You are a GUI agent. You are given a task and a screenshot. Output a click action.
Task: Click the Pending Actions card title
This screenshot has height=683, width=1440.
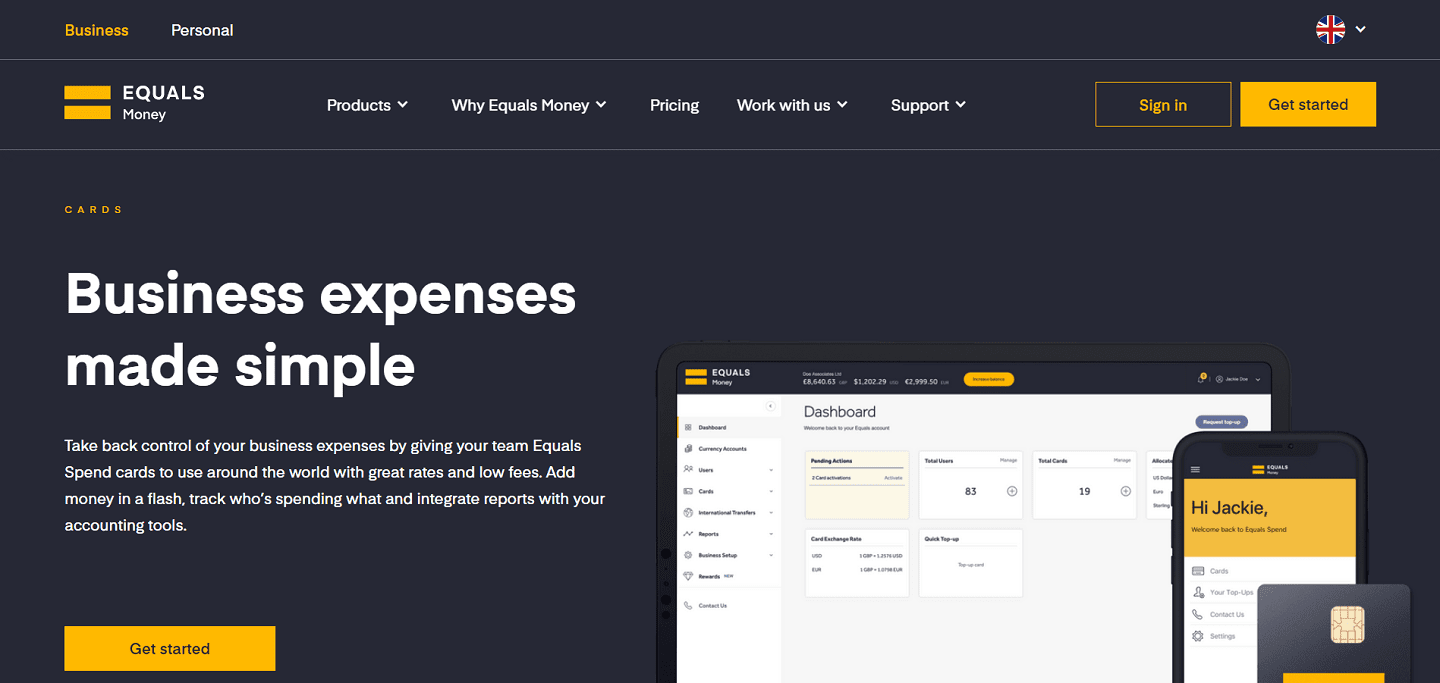(829, 461)
